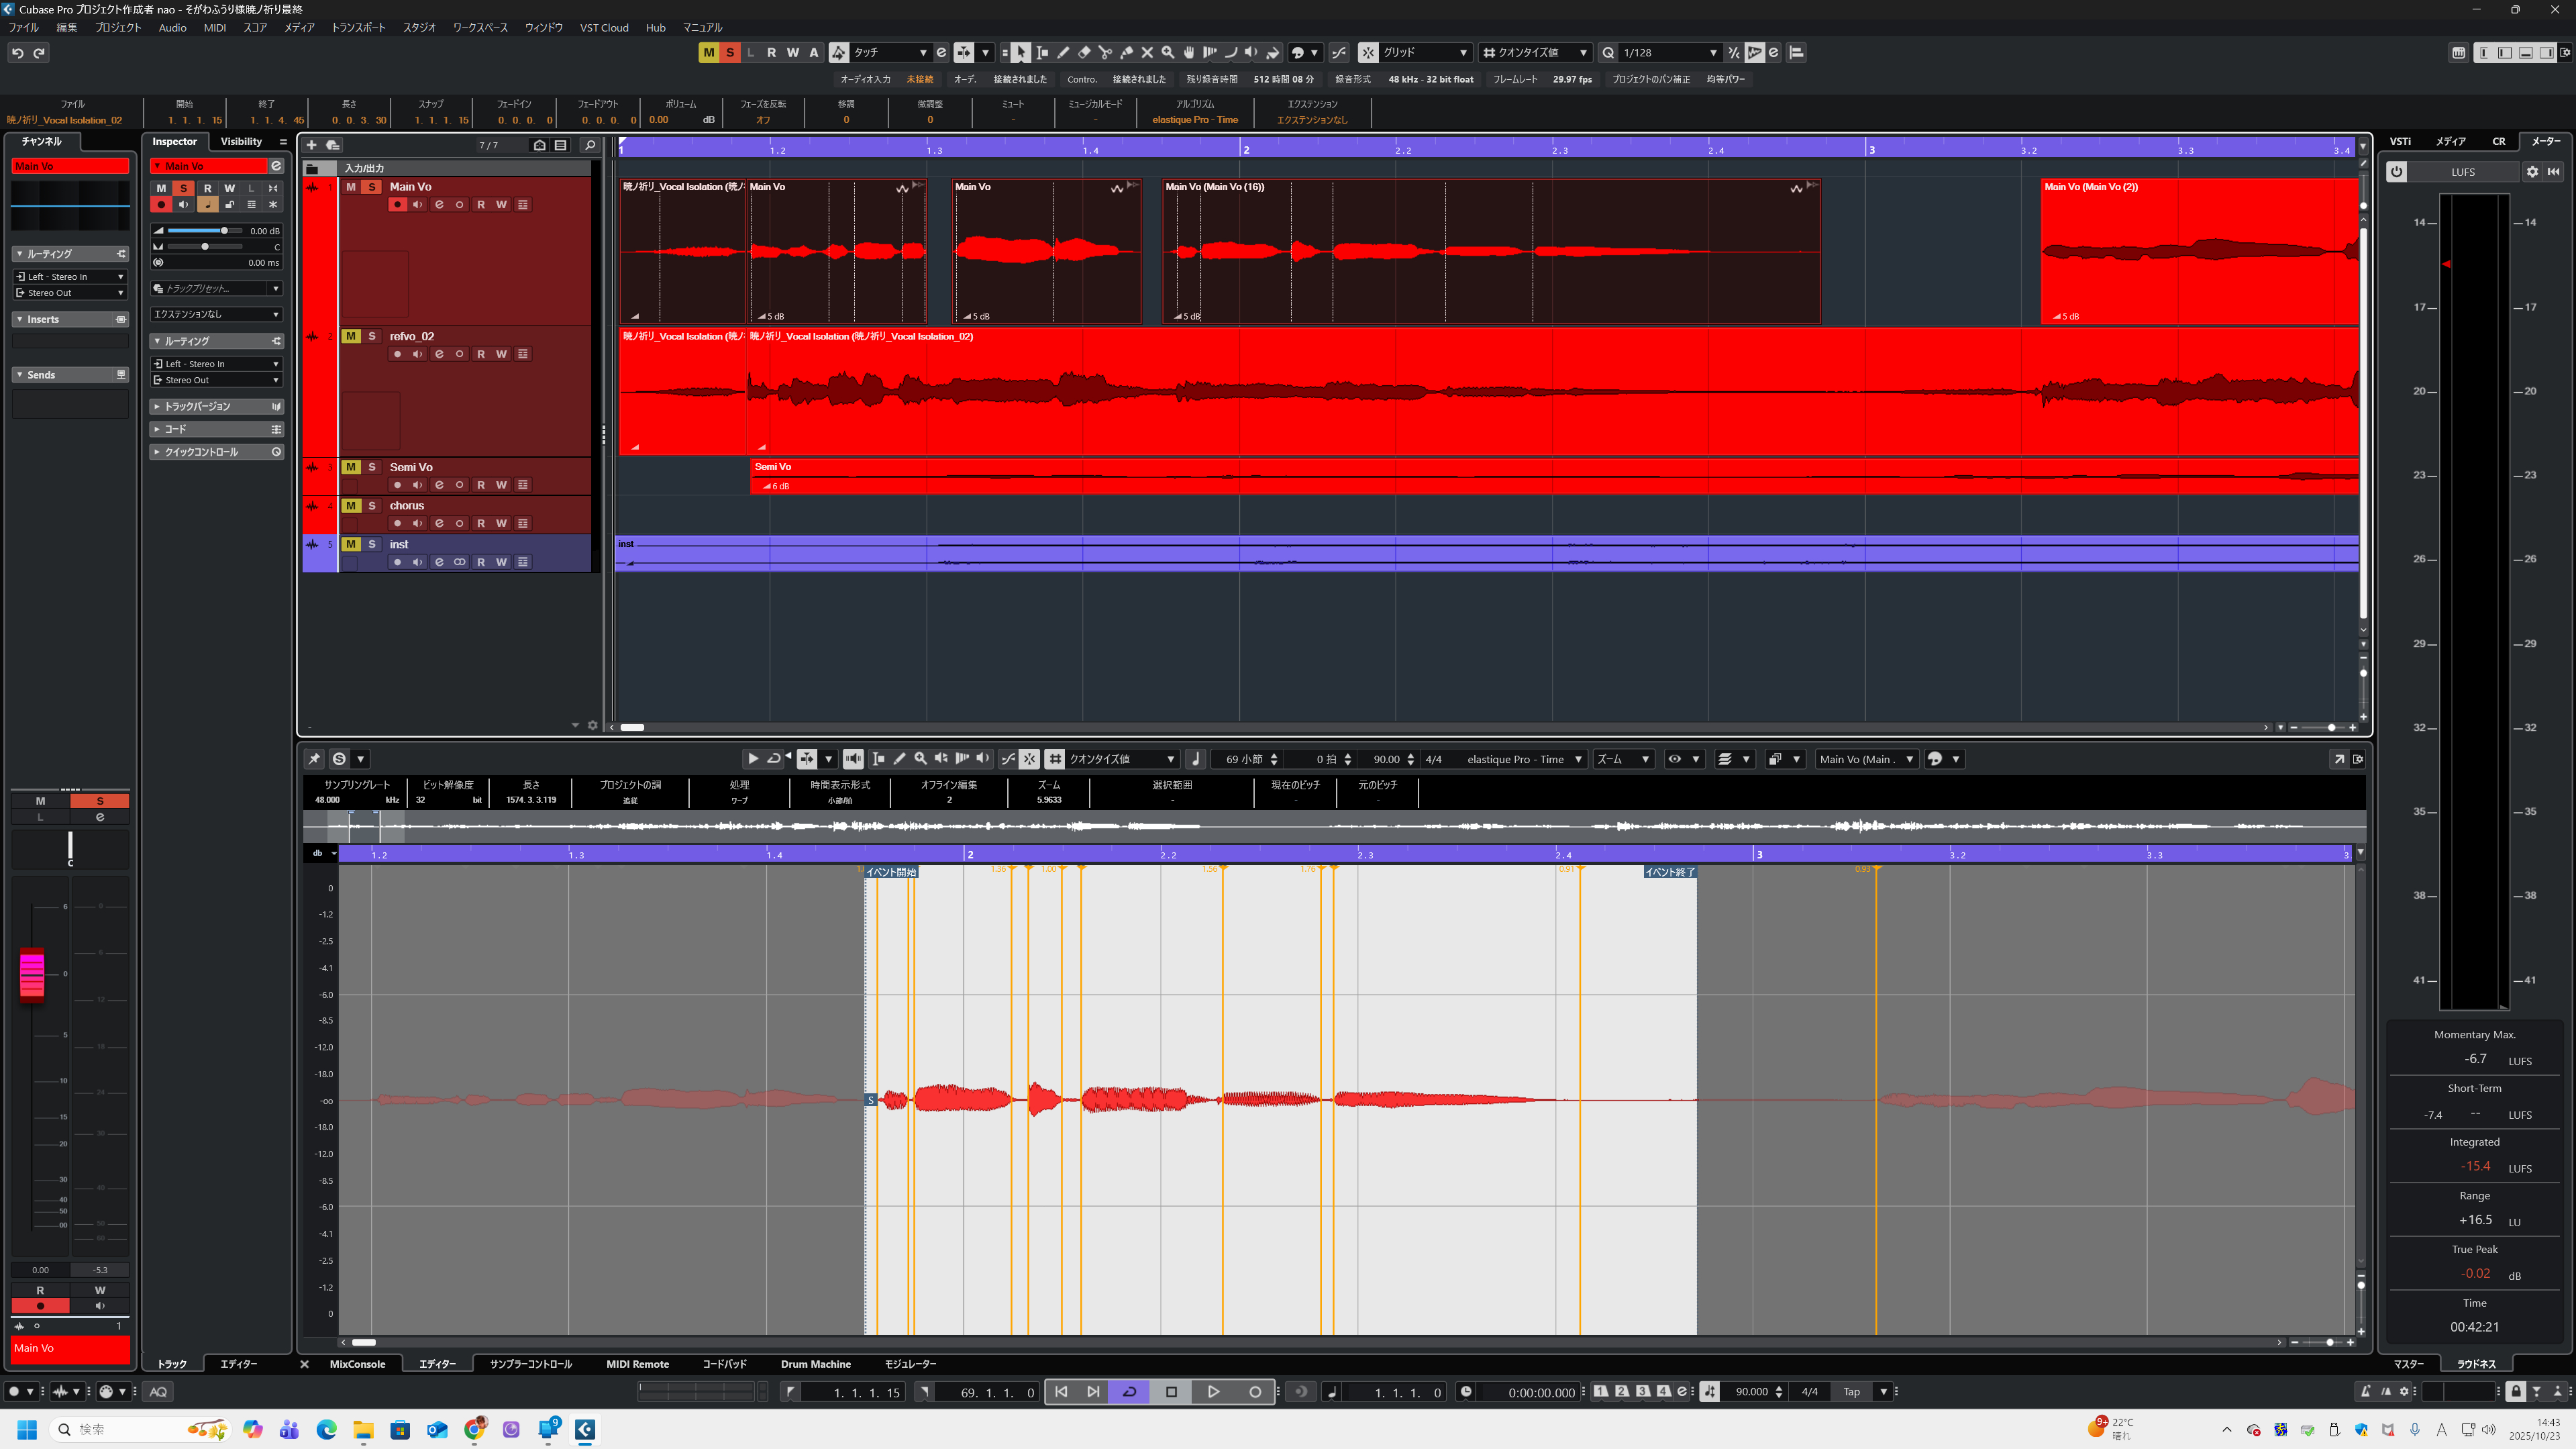Select the Mute X tool
This screenshot has width=2576, height=1449.
point(1147,53)
